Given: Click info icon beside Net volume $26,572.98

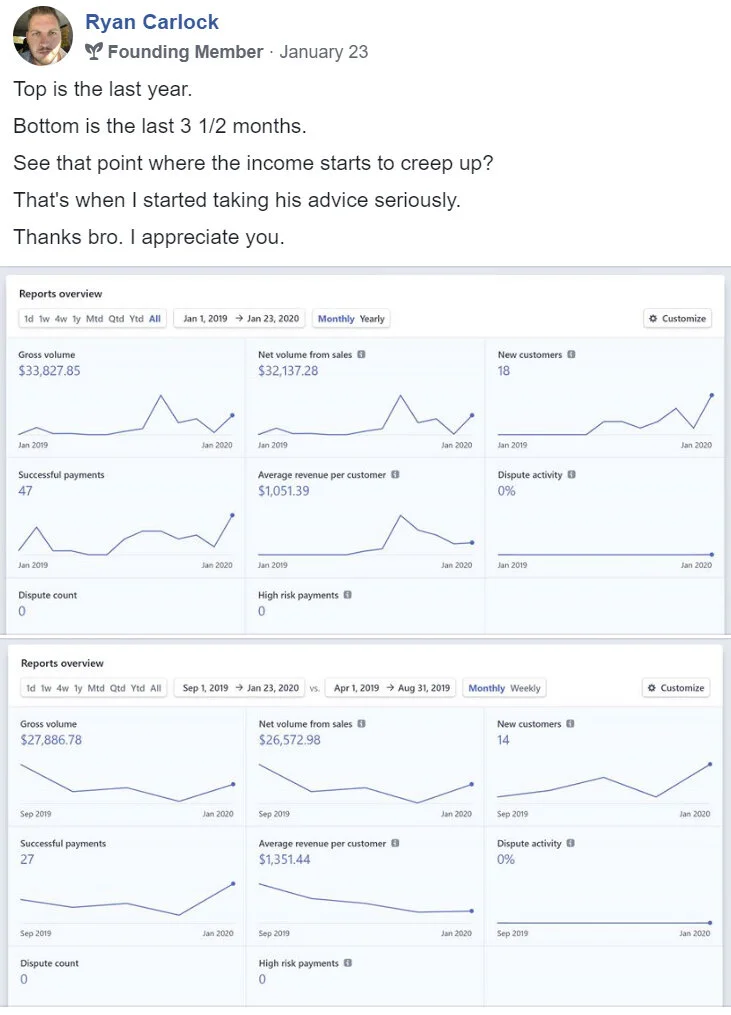Looking at the screenshot, I should (361, 724).
